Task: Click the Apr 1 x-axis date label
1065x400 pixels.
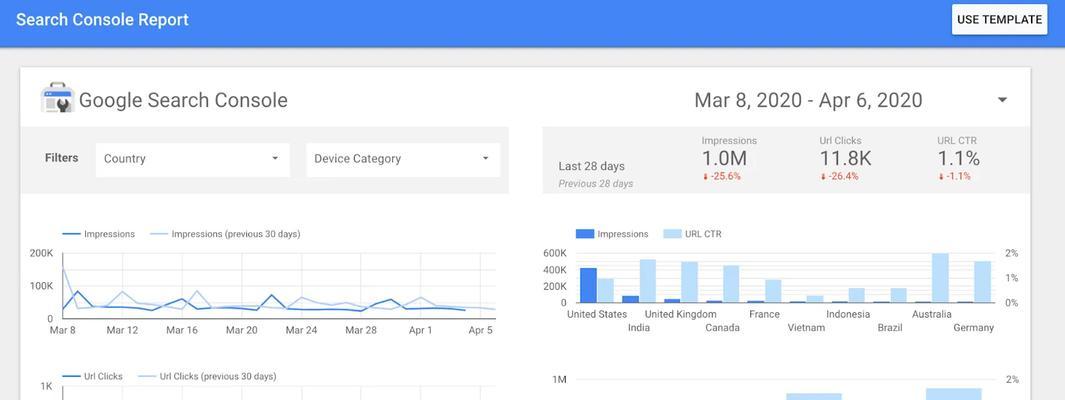Action: (420, 331)
